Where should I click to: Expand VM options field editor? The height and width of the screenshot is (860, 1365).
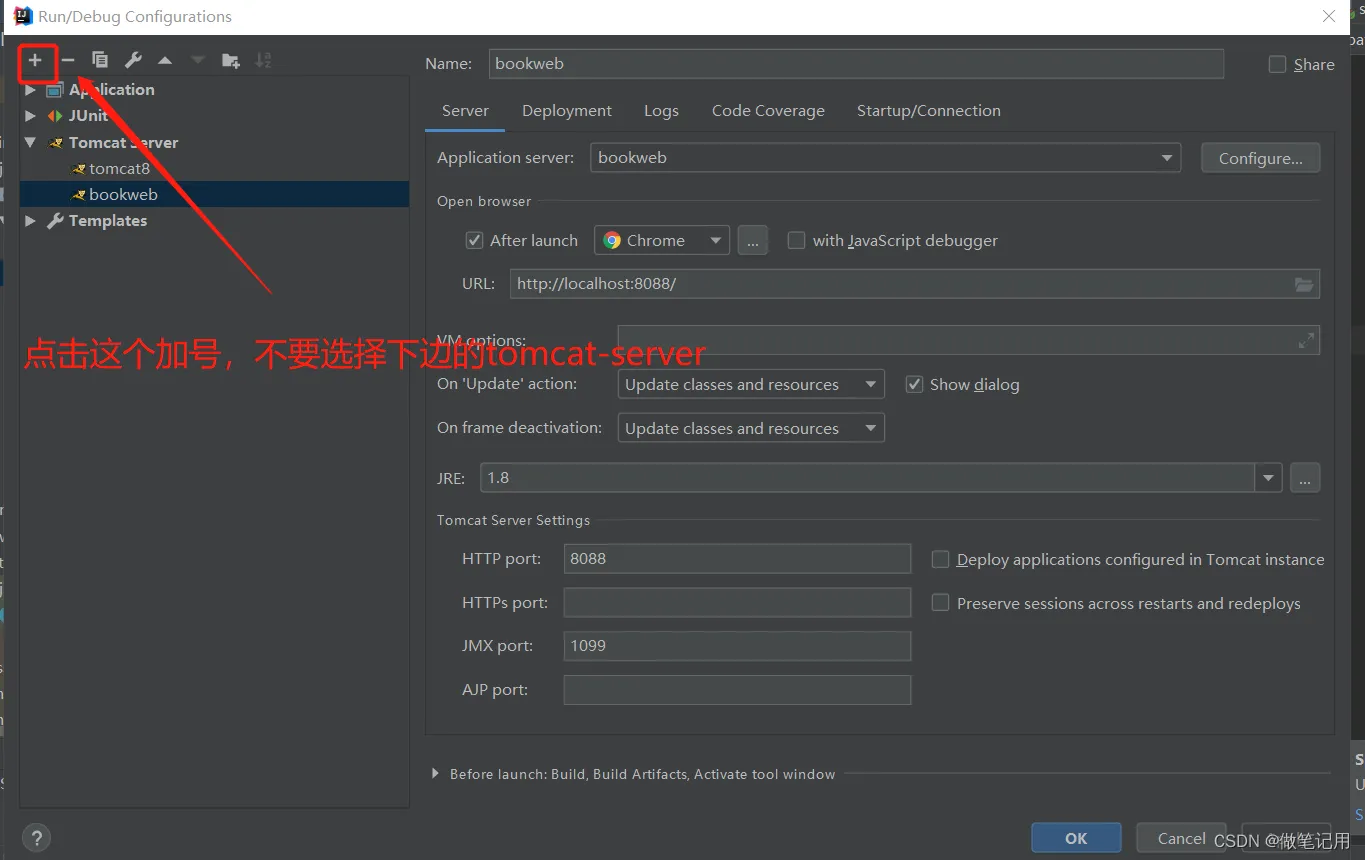click(x=1306, y=341)
